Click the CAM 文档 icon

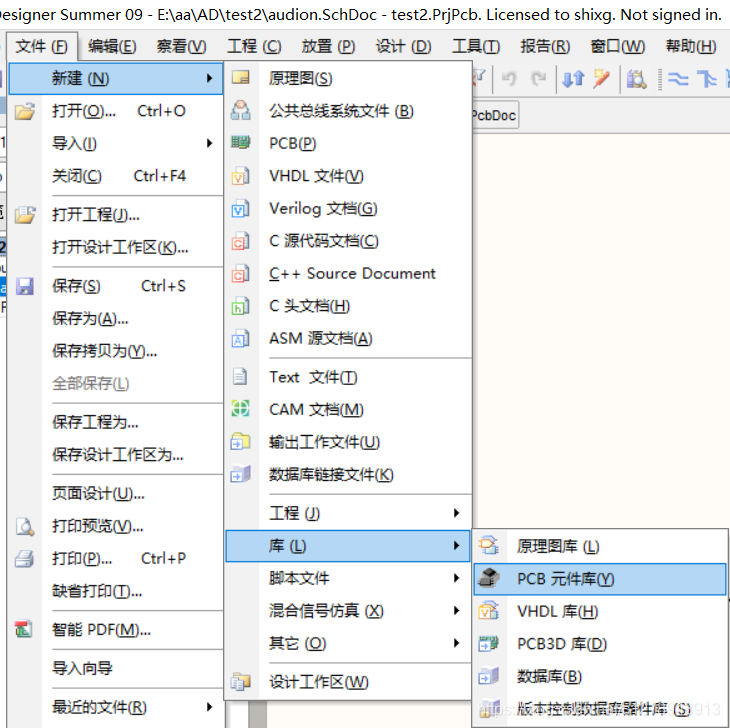[x=240, y=409]
